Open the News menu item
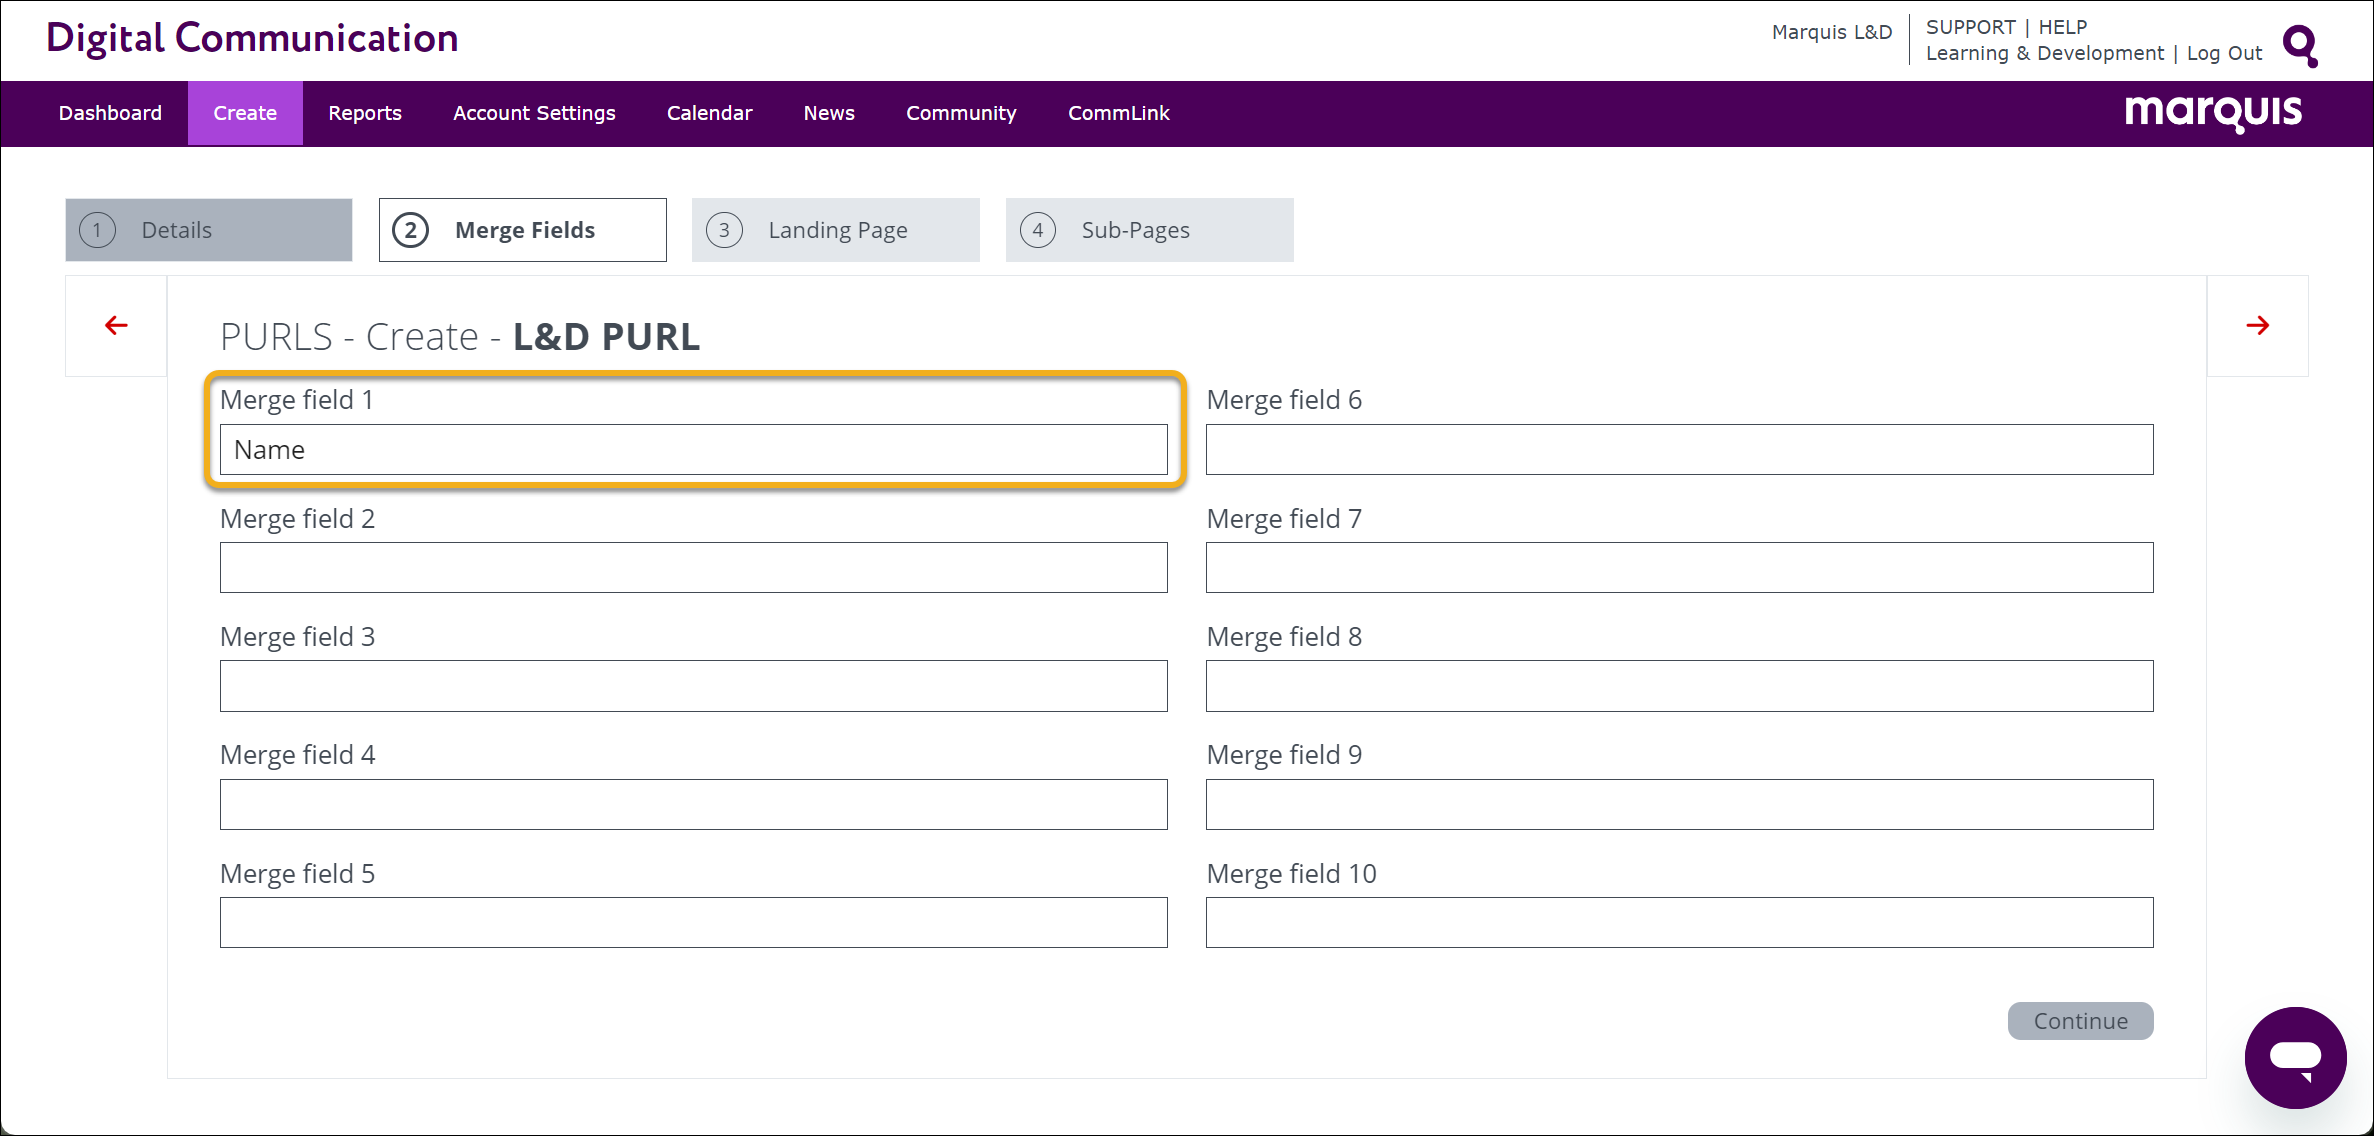The image size is (2374, 1136). 829,113
